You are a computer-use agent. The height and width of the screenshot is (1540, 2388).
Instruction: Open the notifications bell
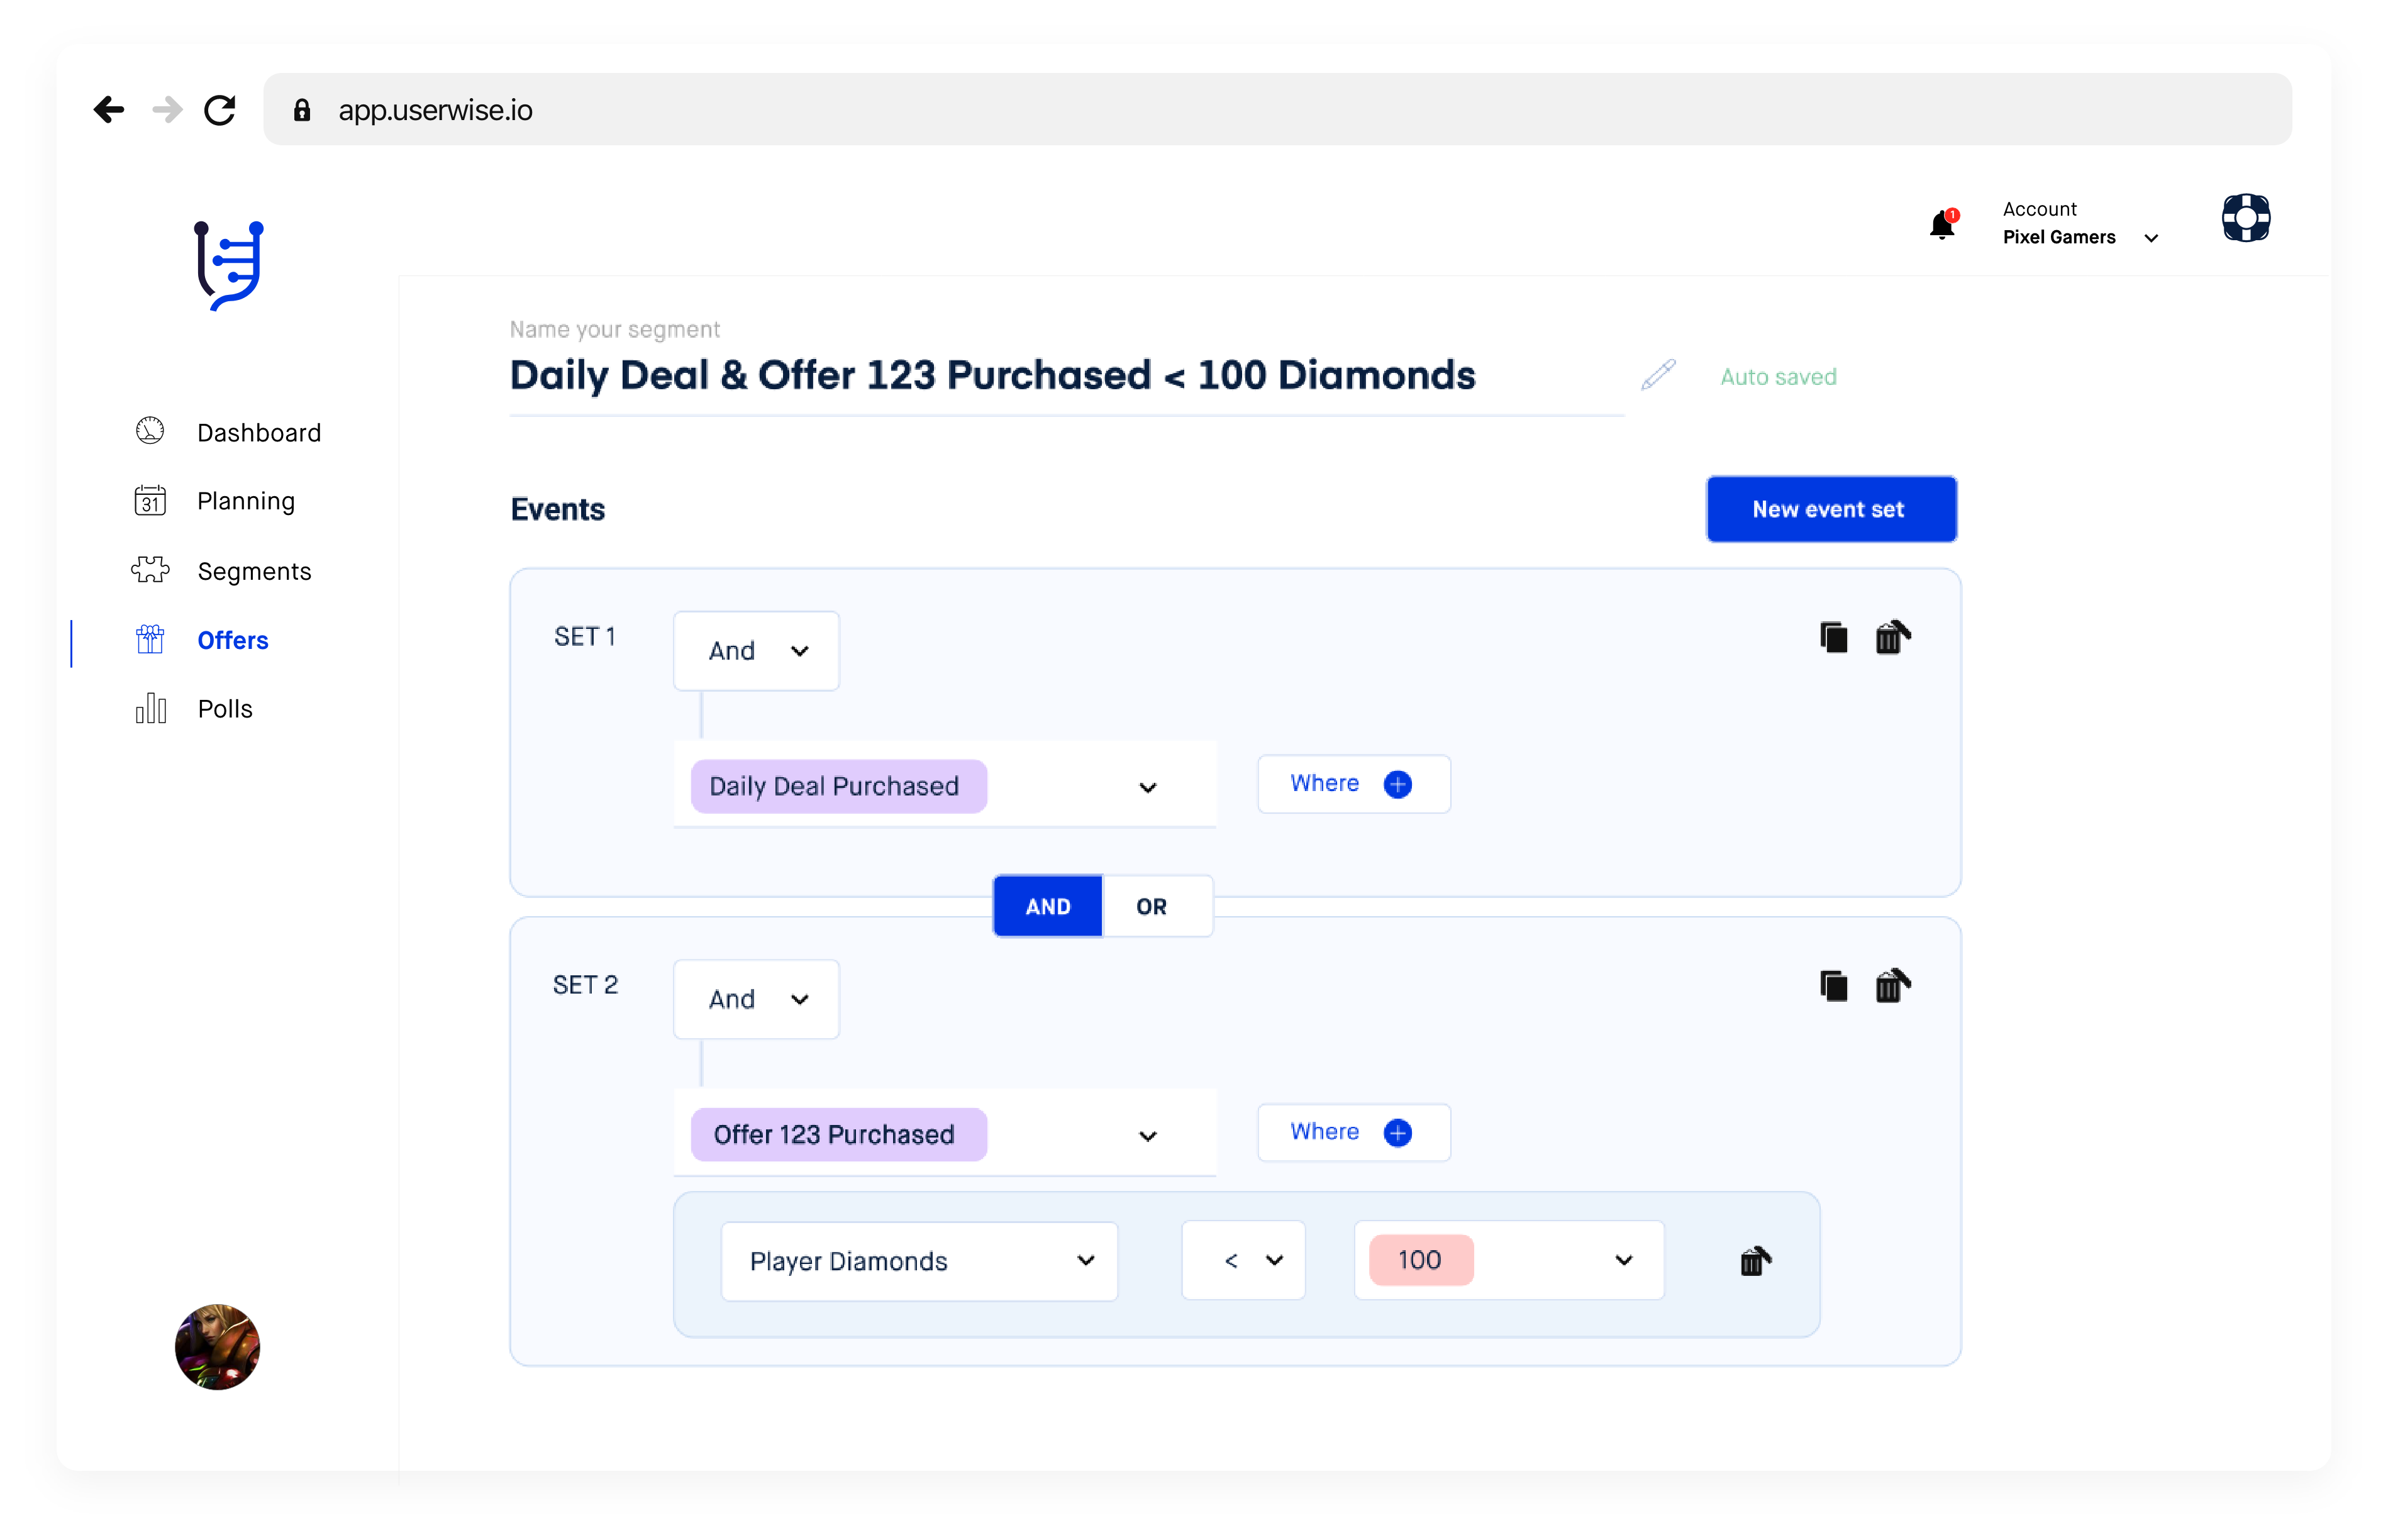tap(1943, 224)
